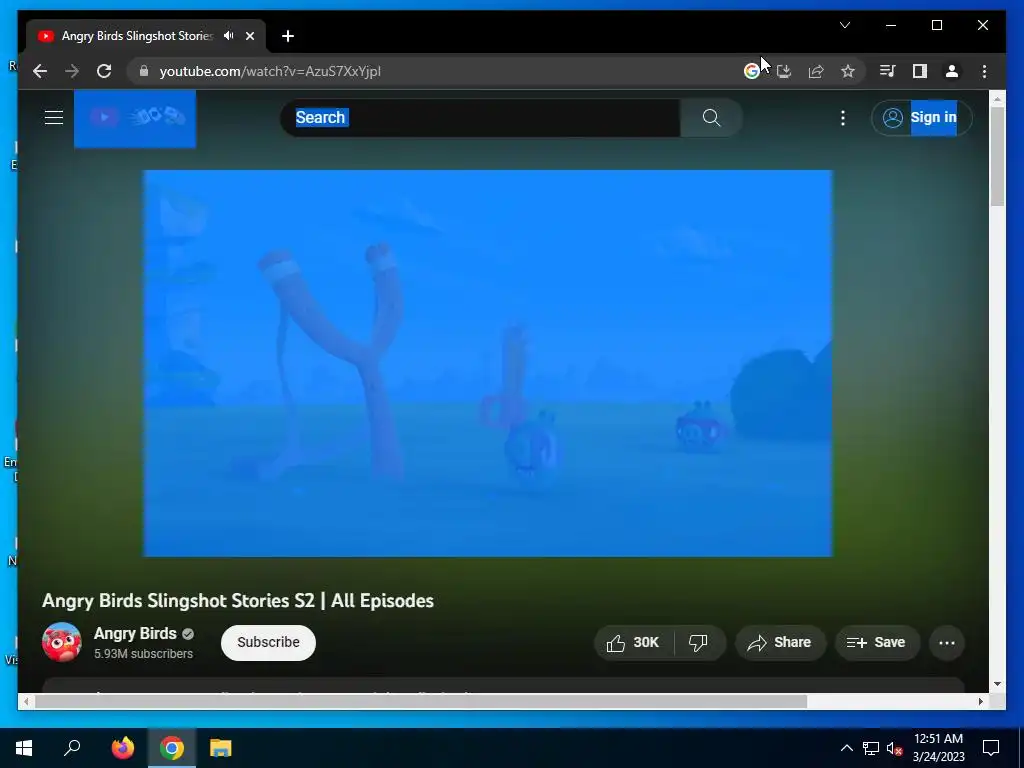
Task: Go back to the previous page in Chrome
Action: click(40, 71)
